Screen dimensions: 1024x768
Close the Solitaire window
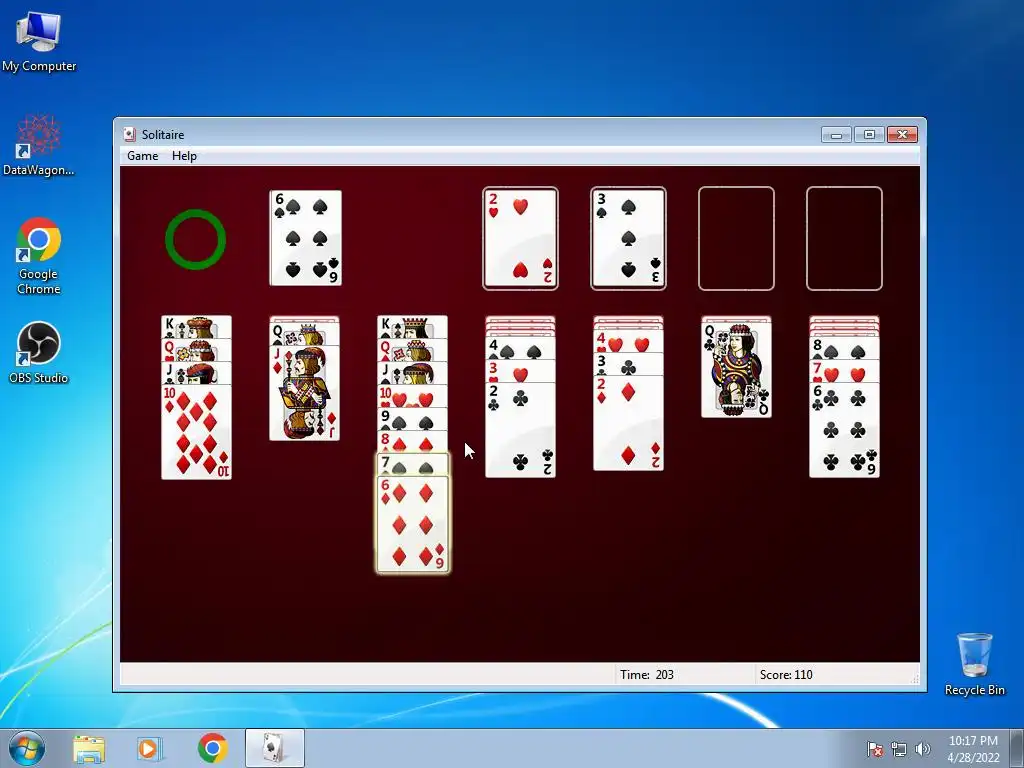[x=903, y=135]
